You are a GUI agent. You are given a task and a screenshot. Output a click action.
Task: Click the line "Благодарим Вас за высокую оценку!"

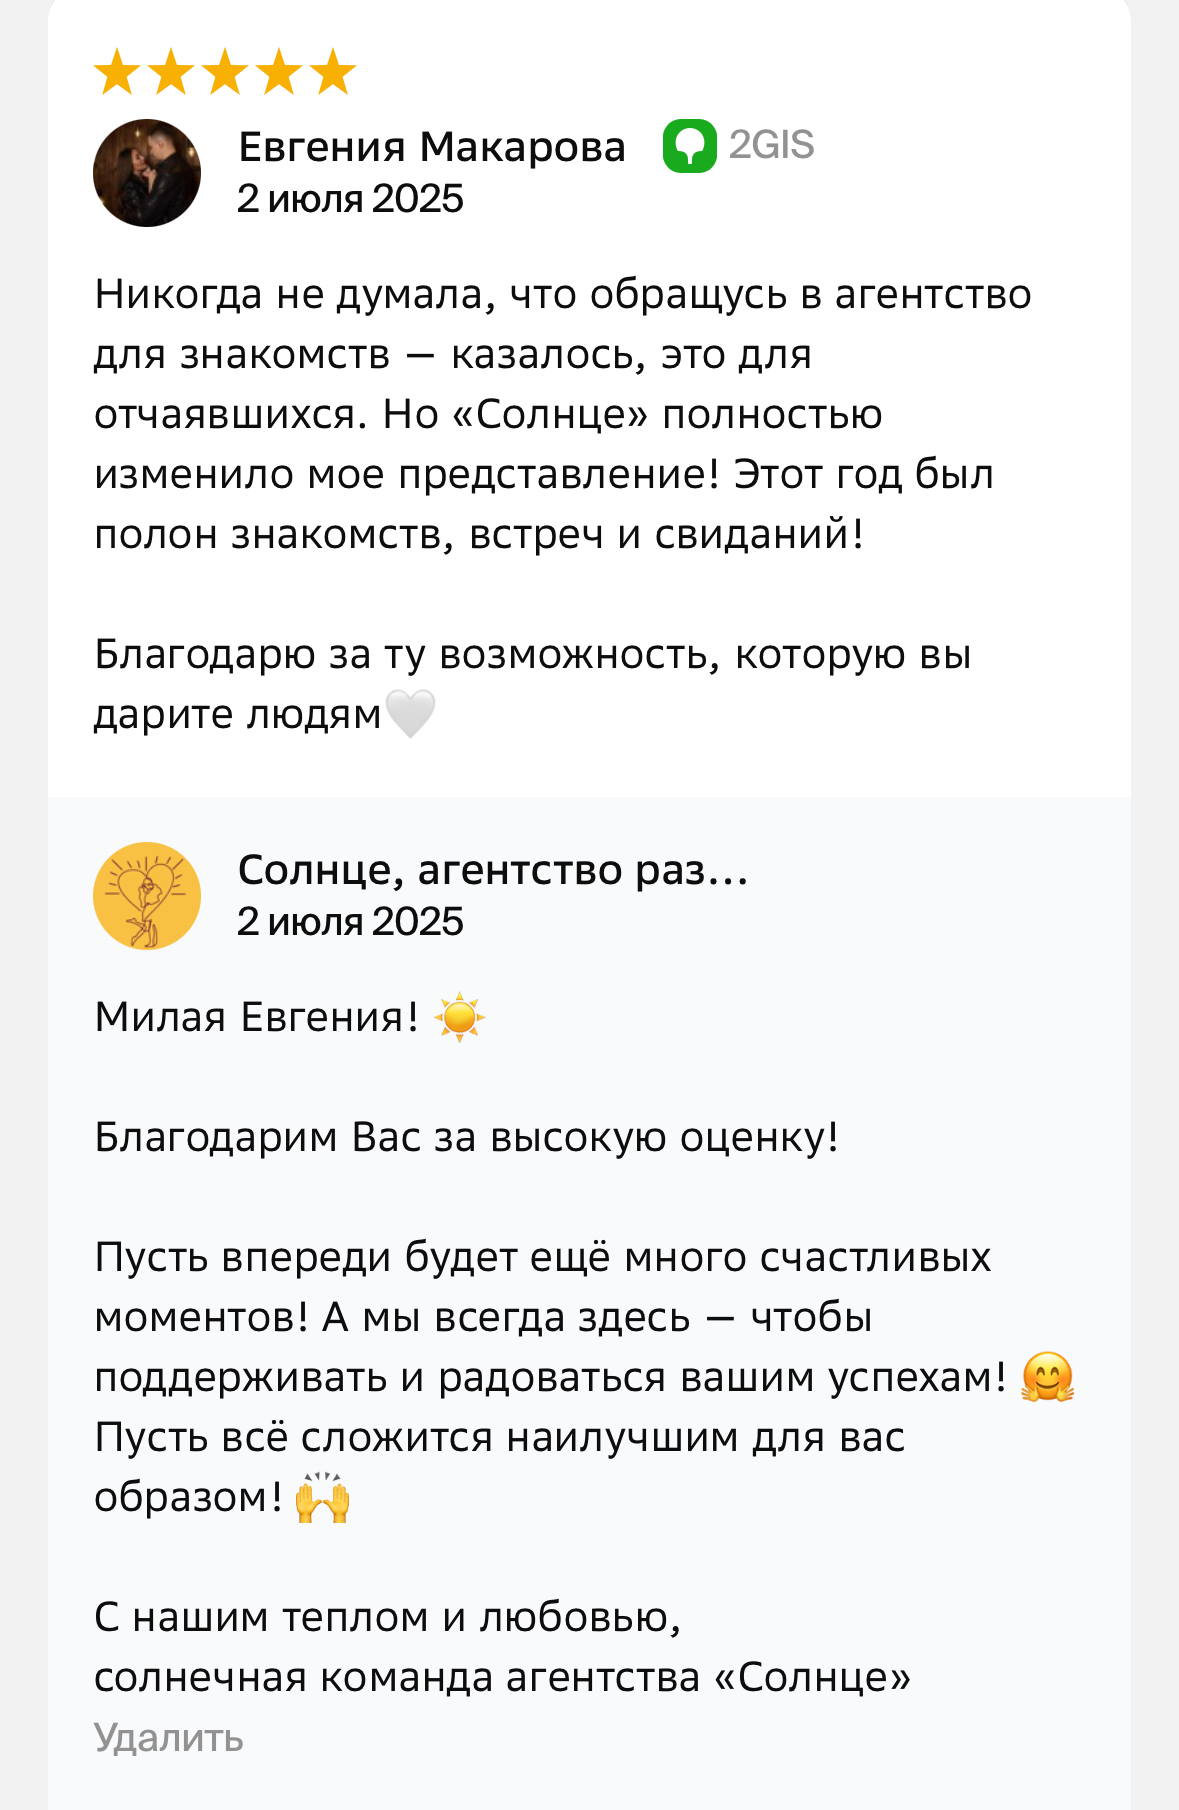pyautogui.click(x=466, y=1138)
